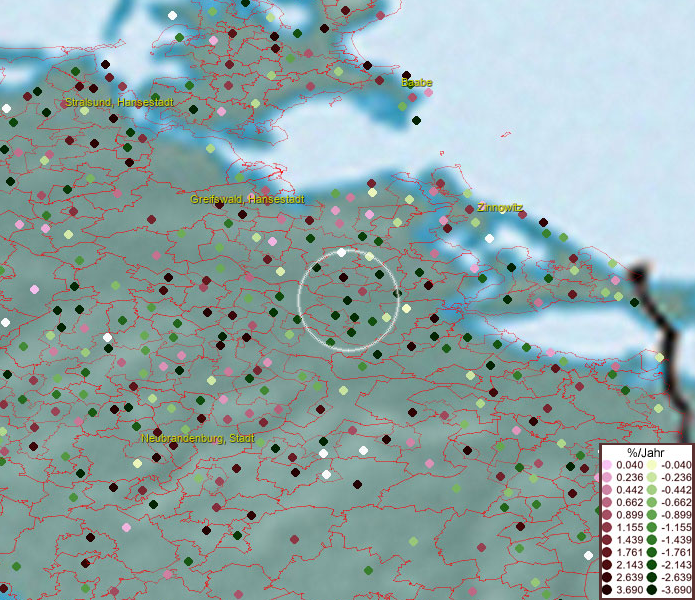Pick the -3.690 darkest green legend swatch
This screenshot has height=600, width=695.
tap(652, 590)
